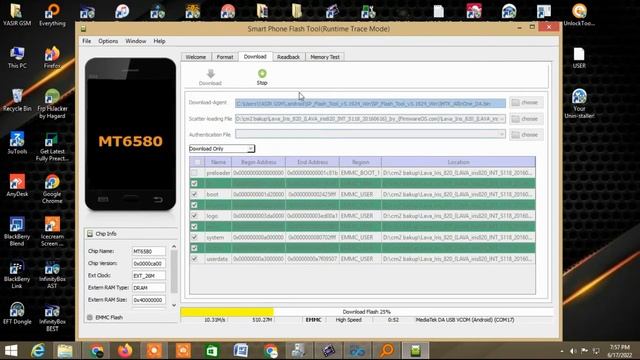
Task: Switch to the Readback tab
Action: point(288,57)
